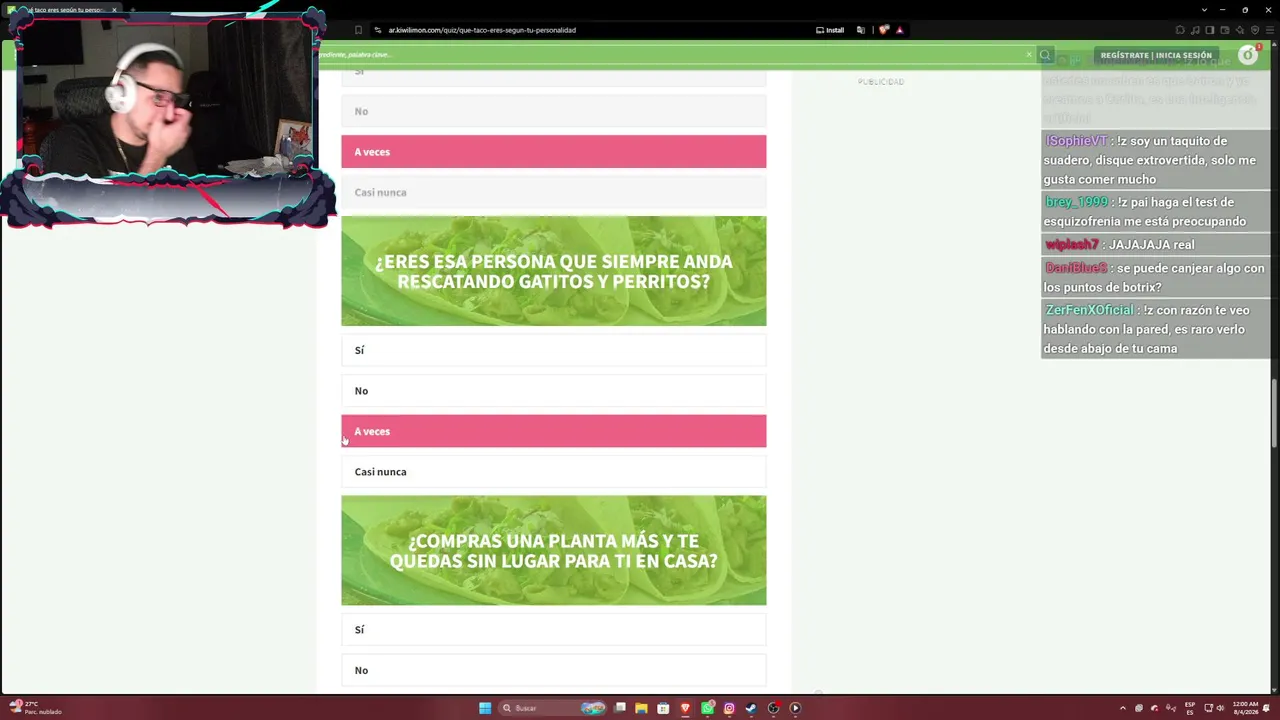The height and width of the screenshot is (720, 1280).
Task: Click the gatitos y perritos question banner
Action: tap(554, 271)
